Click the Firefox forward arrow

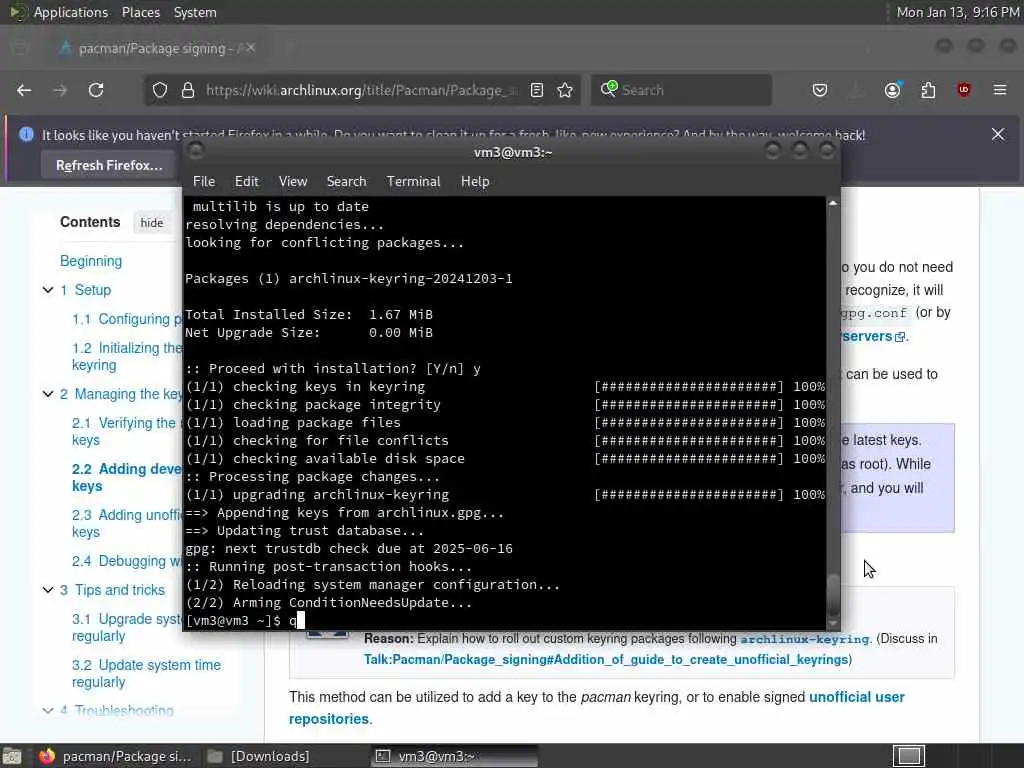[60, 90]
